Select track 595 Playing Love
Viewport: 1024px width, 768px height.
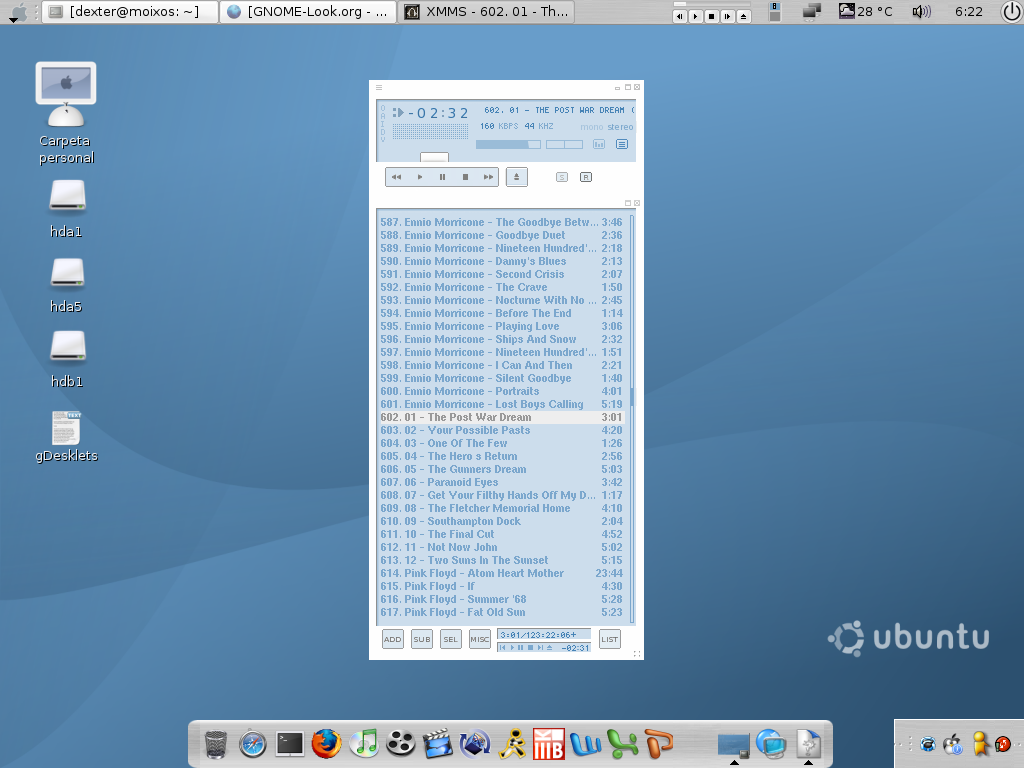pos(502,326)
